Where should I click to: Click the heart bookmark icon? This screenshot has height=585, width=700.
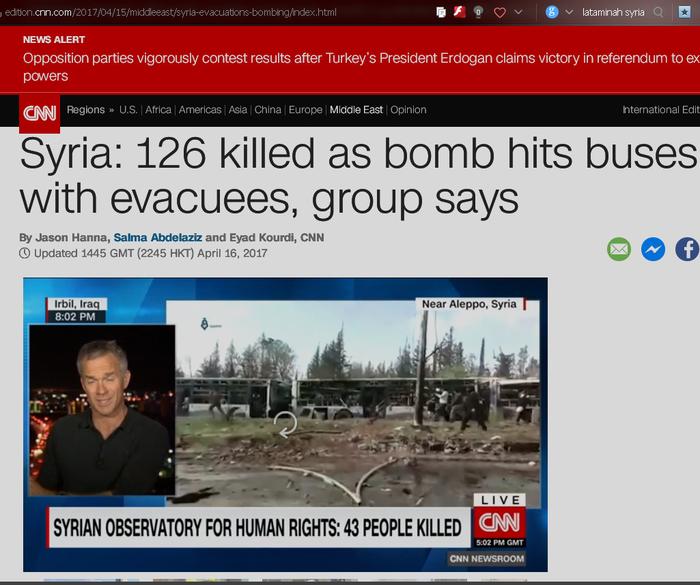499,12
